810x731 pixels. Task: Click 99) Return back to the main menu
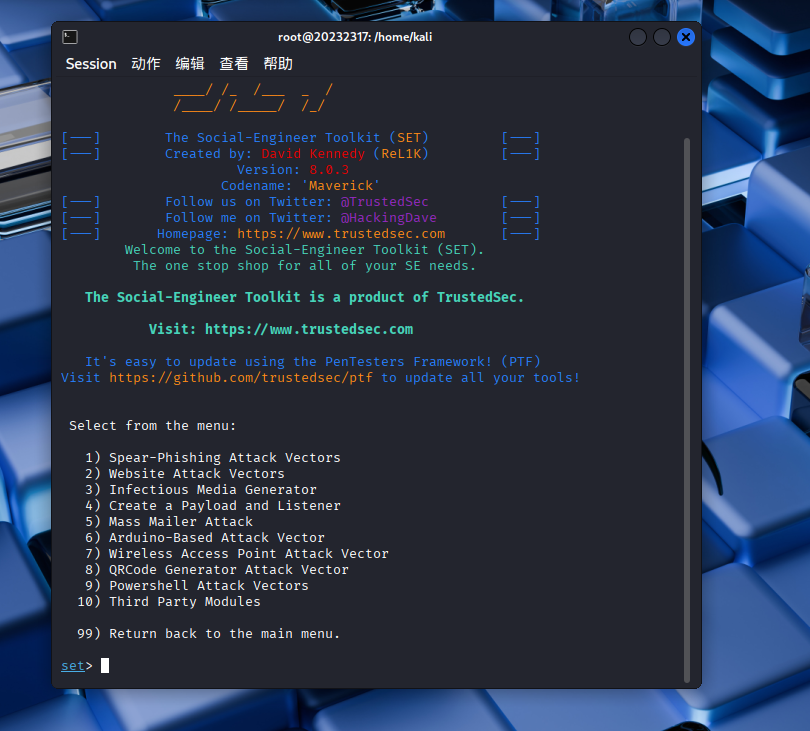pos(209,634)
